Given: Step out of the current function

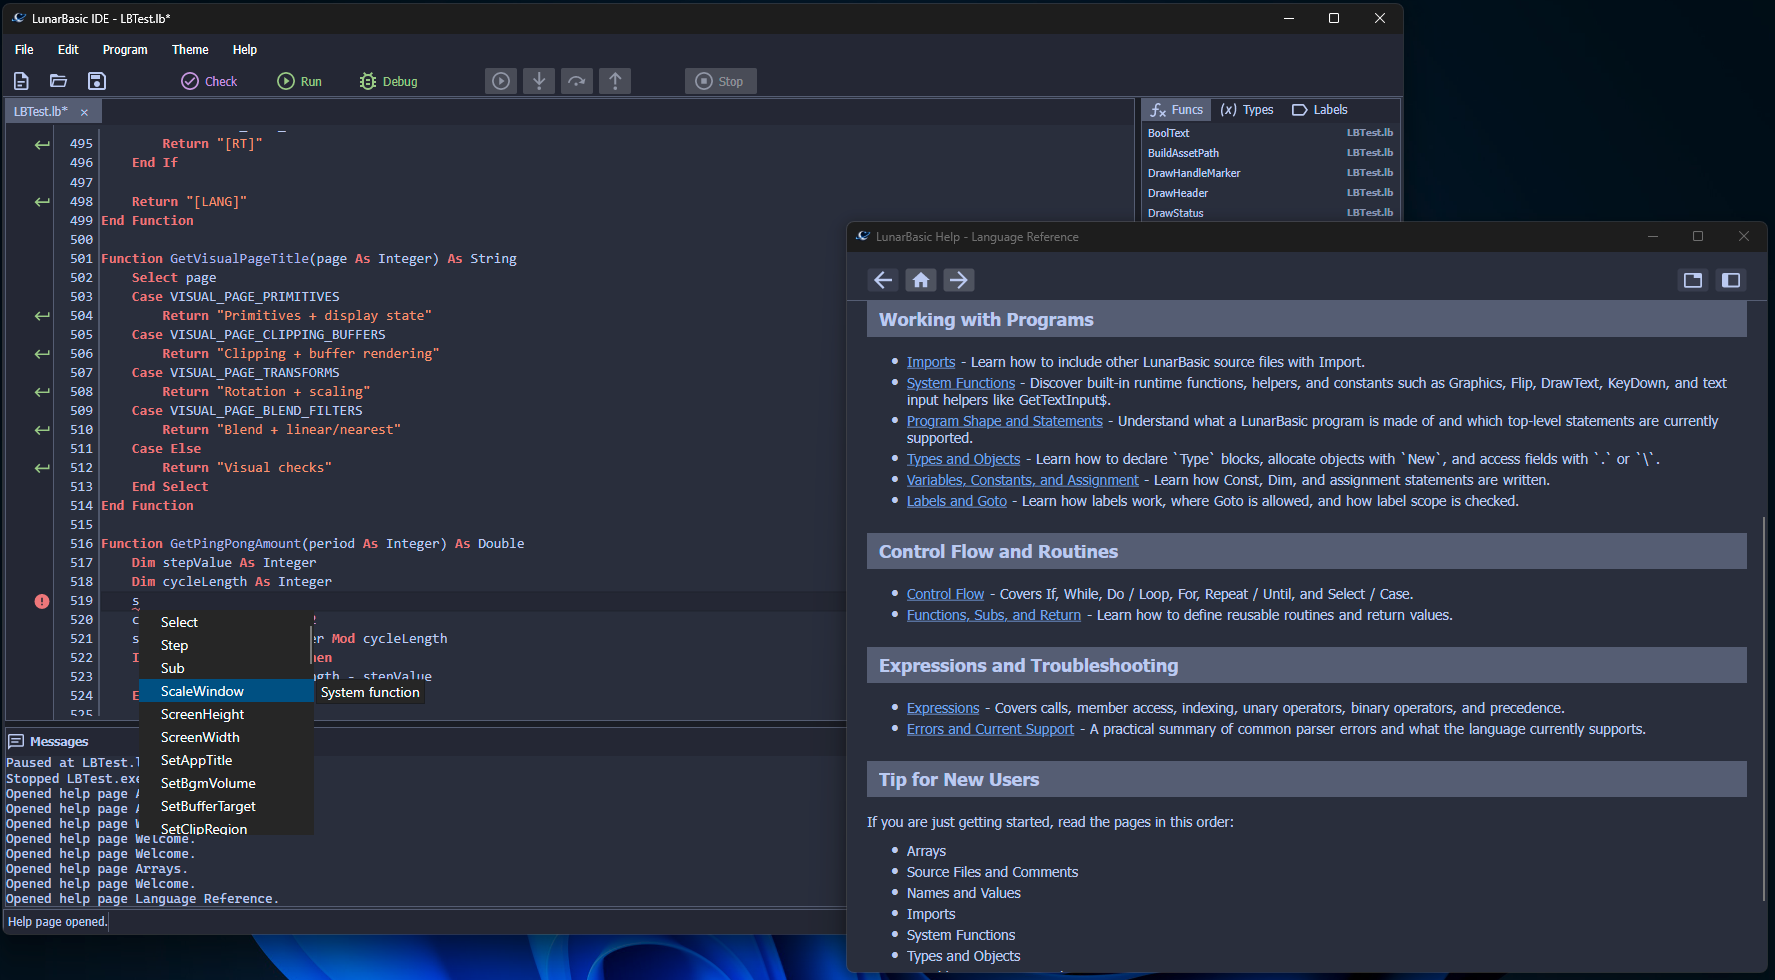Looking at the screenshot, I should coord(615,81).
